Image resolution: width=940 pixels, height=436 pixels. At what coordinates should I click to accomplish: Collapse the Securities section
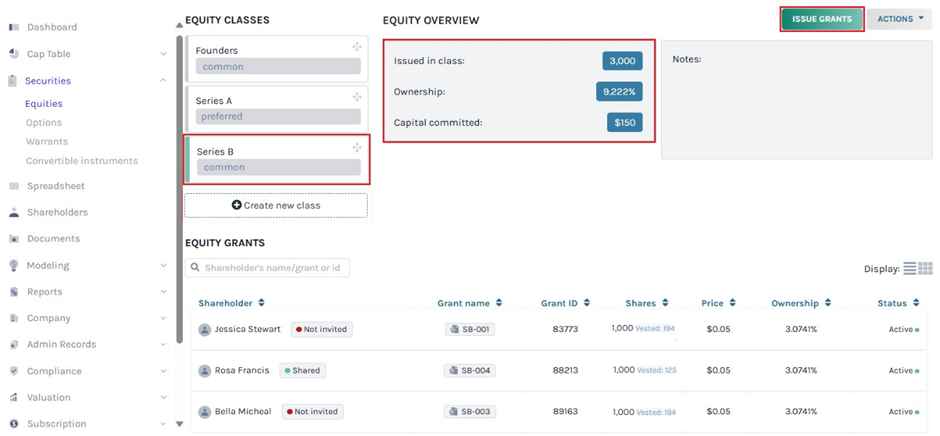163,80
